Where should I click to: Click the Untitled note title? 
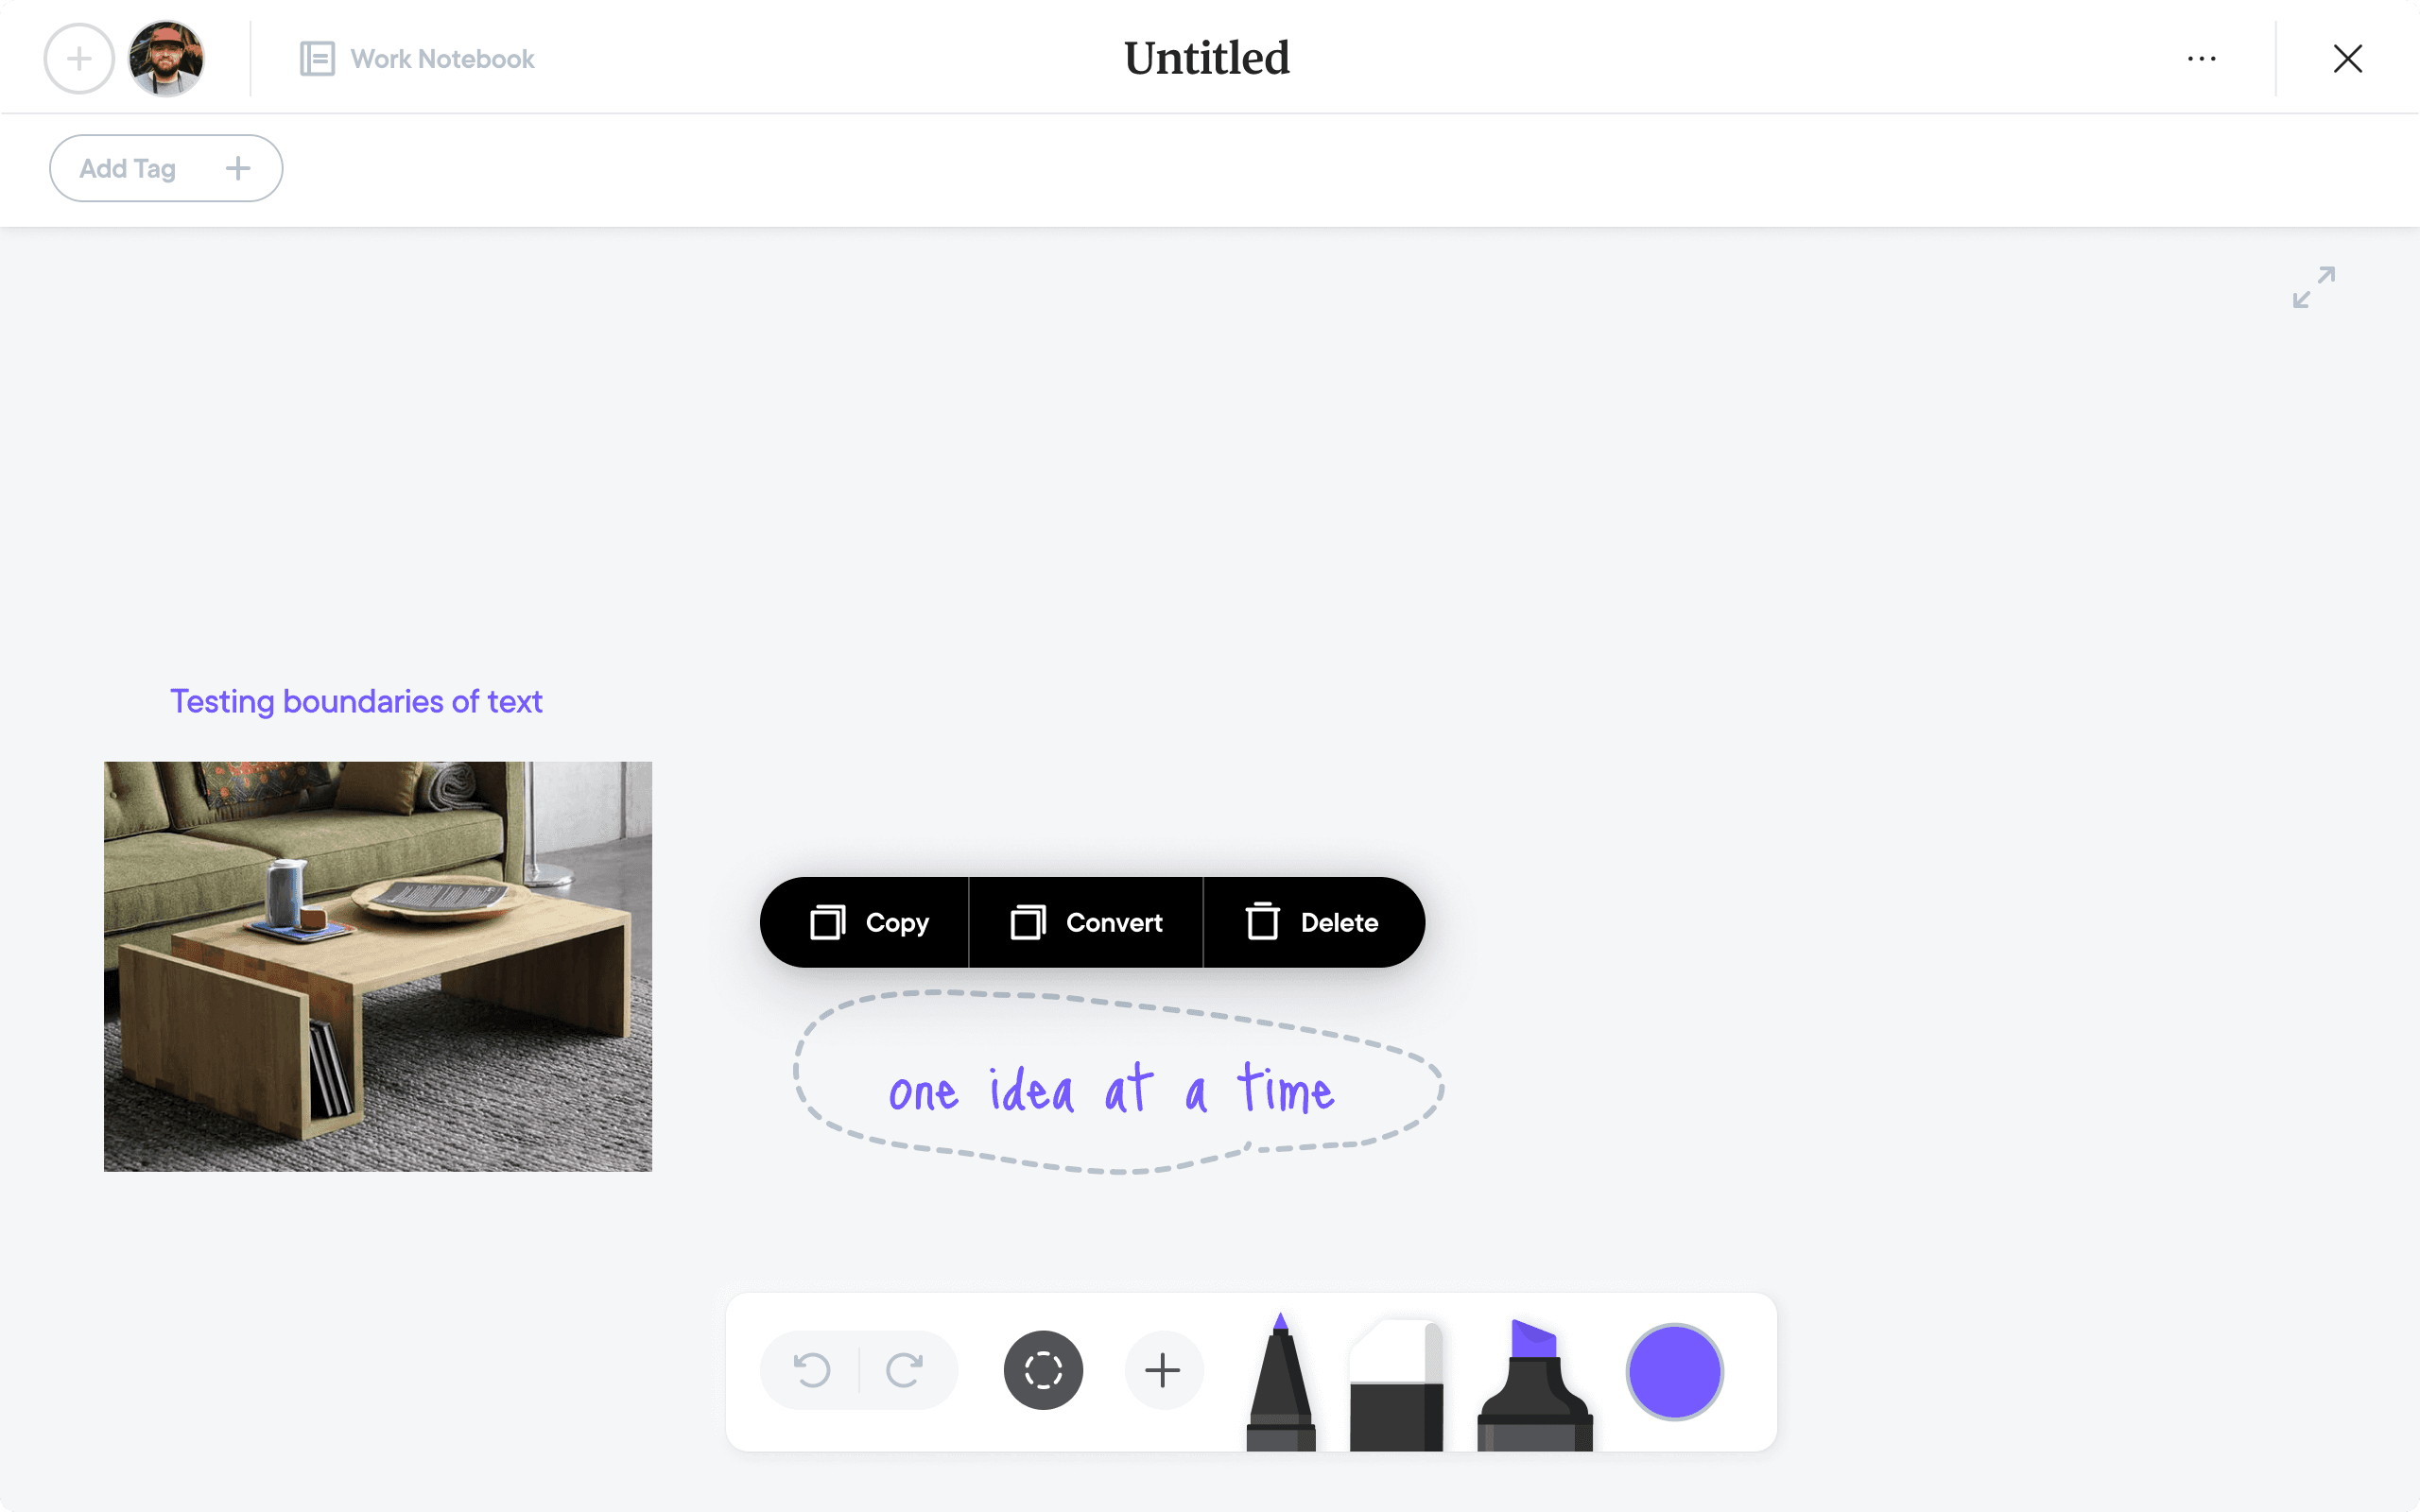[1207, 58]
